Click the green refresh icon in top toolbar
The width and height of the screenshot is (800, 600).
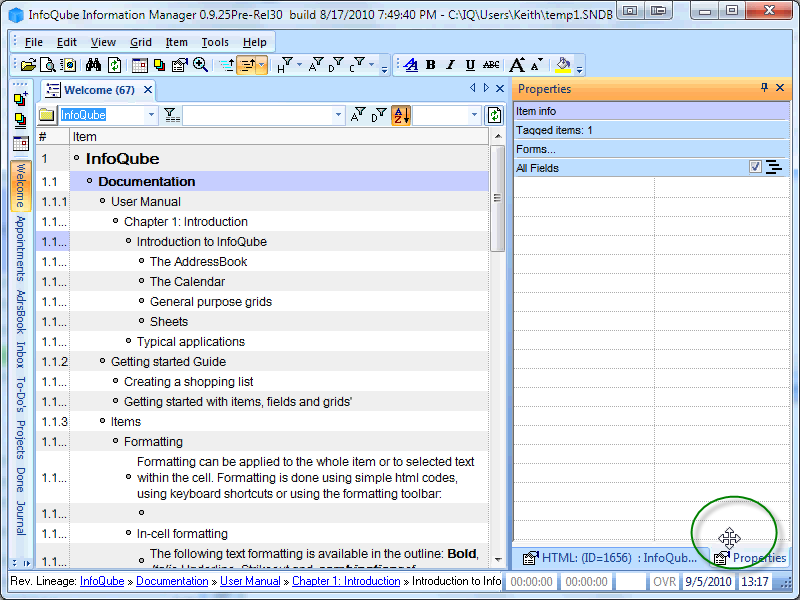coord(114,65)
